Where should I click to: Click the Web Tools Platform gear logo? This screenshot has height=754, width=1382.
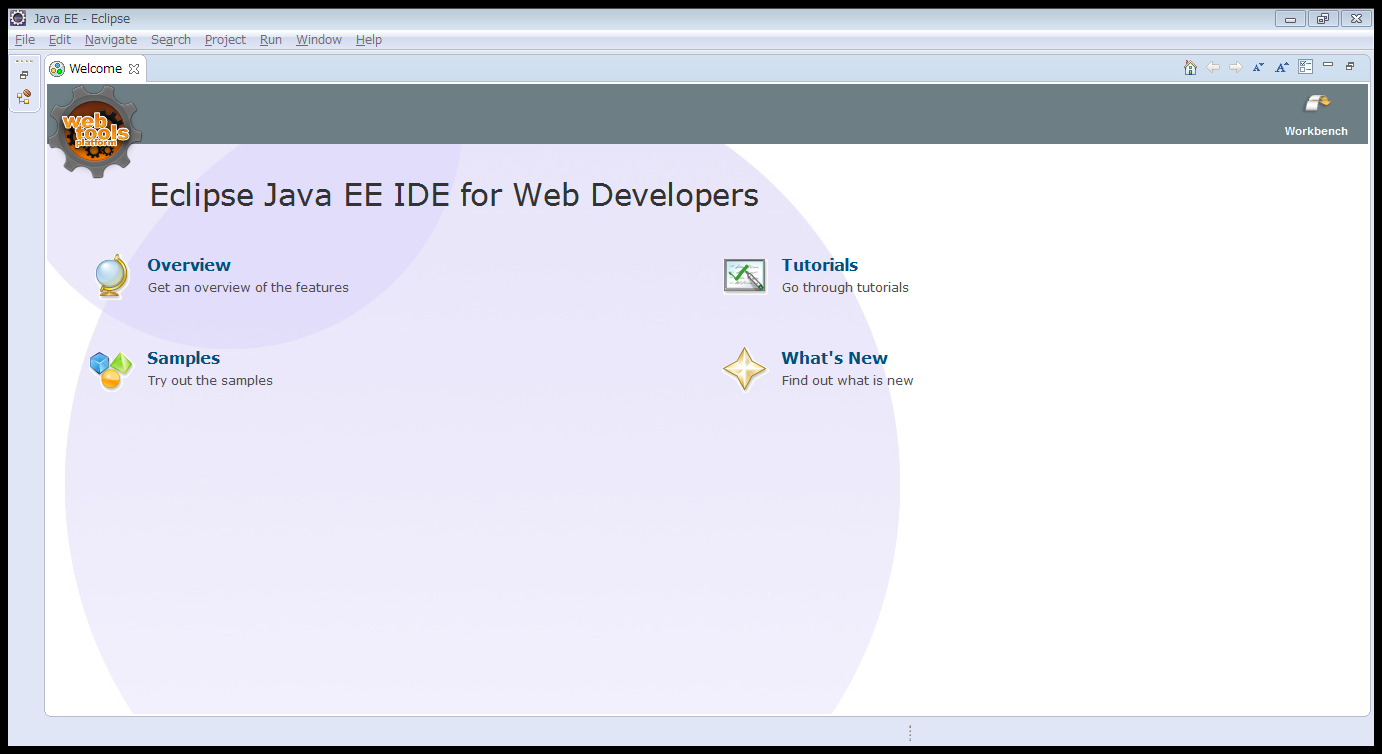click(x=95, y=131)
